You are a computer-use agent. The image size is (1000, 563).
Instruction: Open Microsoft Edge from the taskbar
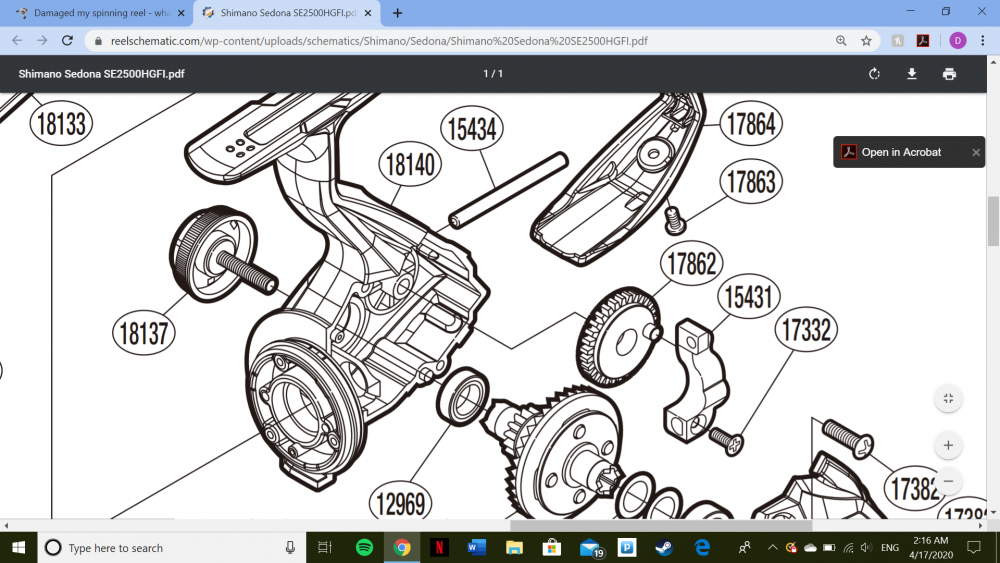click(x=702, y=548)
